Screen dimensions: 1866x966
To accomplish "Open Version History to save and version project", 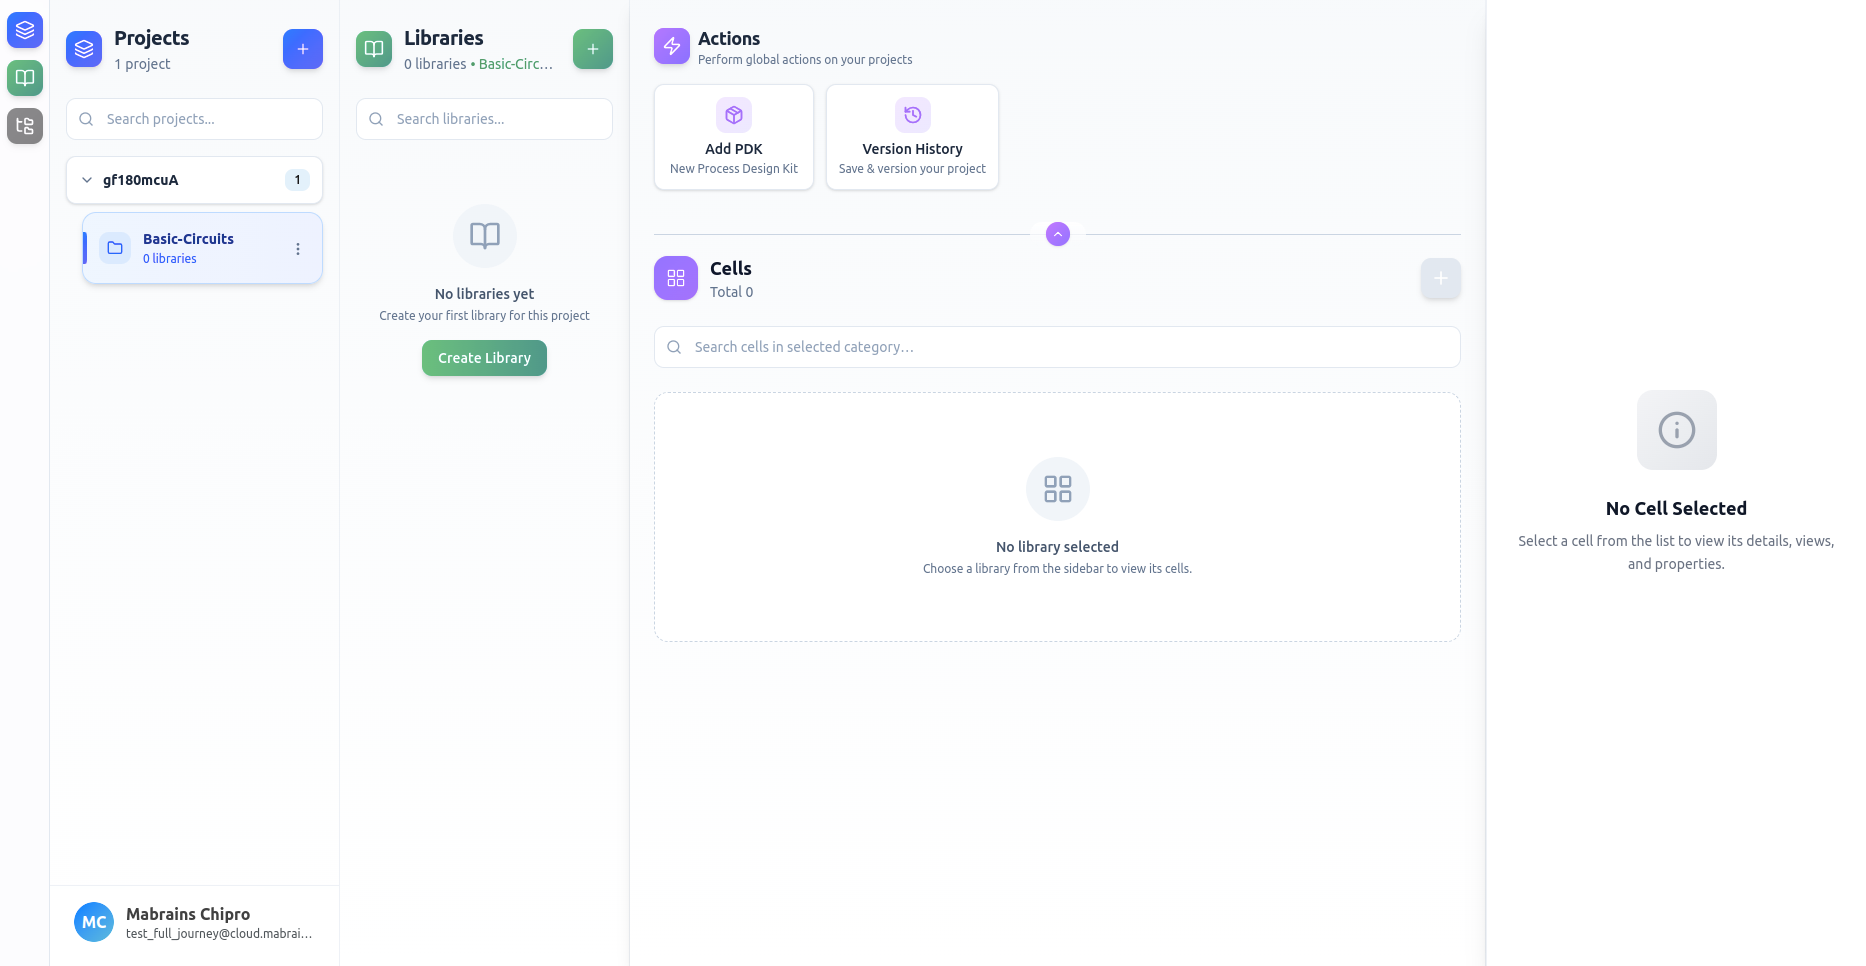I will pos(911,137).
